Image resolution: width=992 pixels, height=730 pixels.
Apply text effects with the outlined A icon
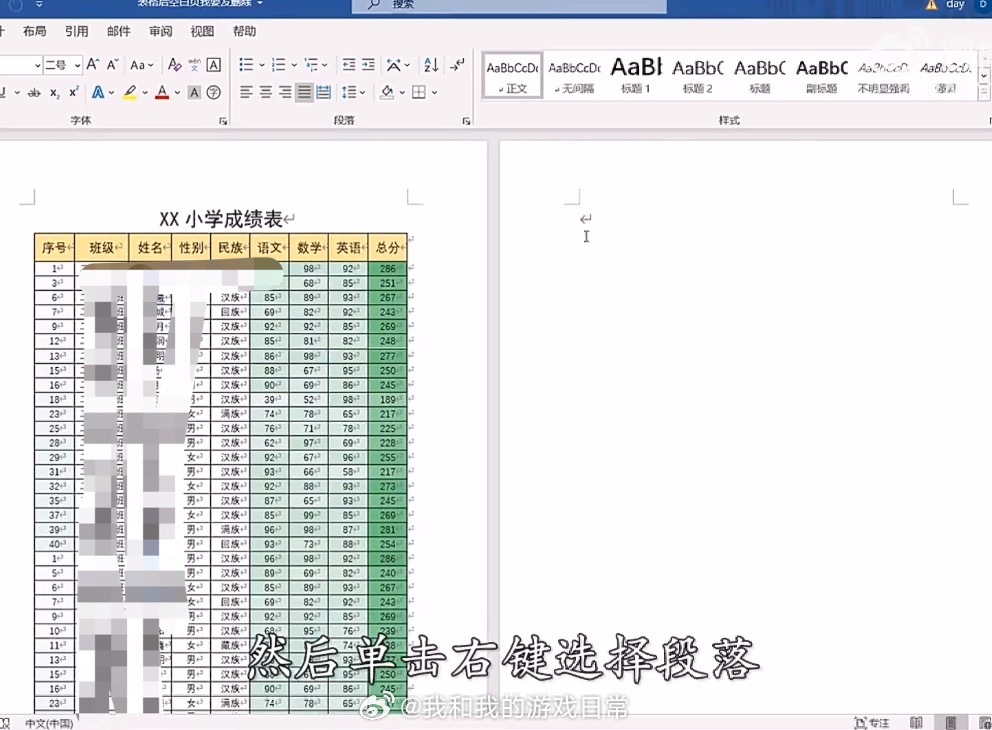[98, 92]
